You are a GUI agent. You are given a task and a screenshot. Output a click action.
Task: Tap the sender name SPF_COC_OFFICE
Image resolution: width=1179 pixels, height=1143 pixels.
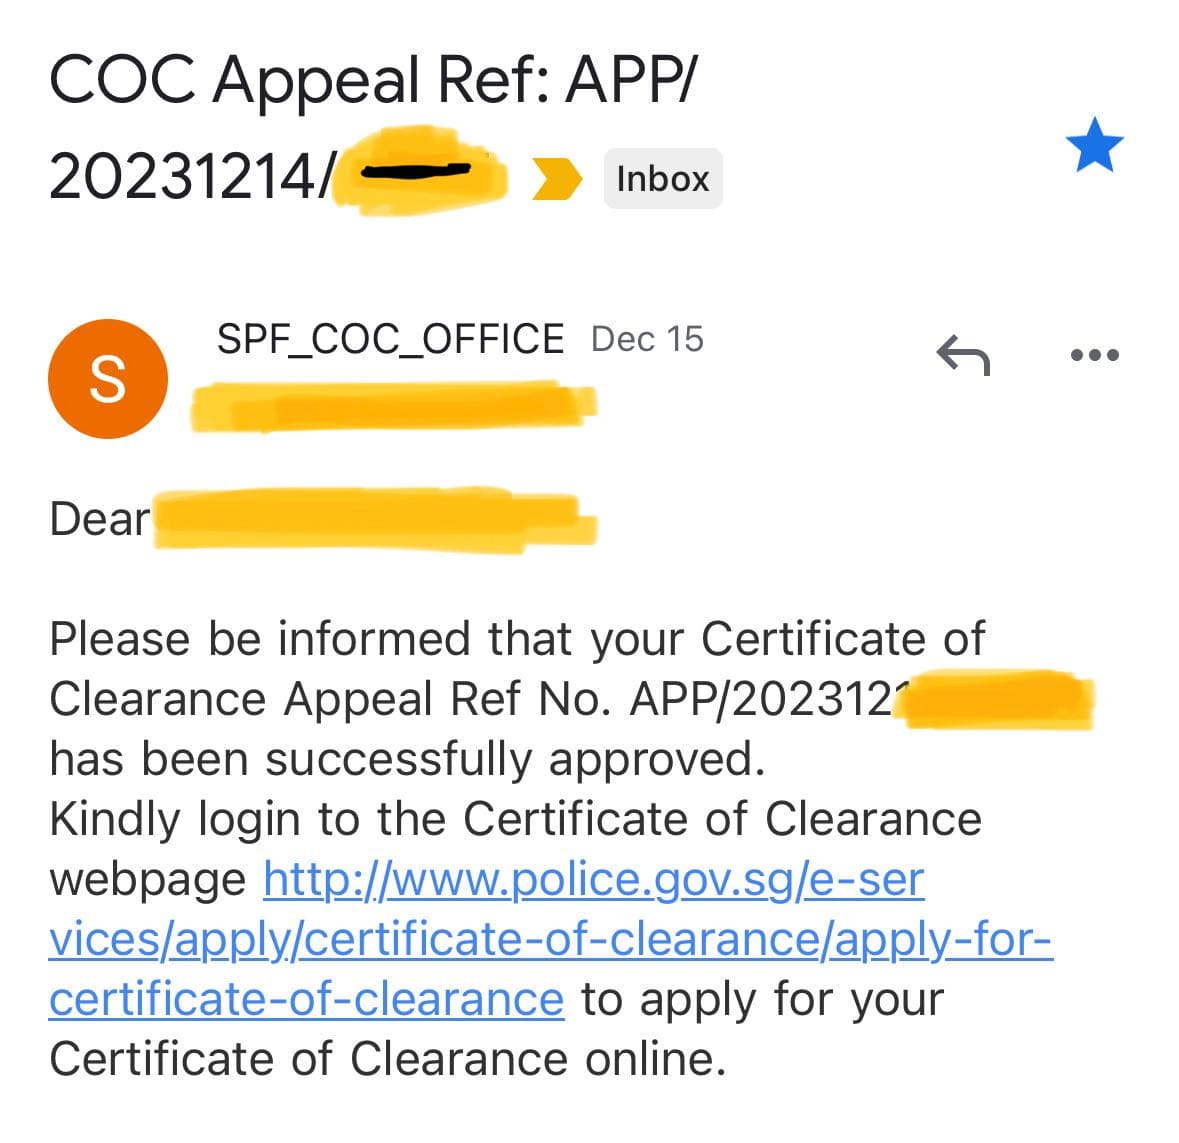[x=390, y=339]
